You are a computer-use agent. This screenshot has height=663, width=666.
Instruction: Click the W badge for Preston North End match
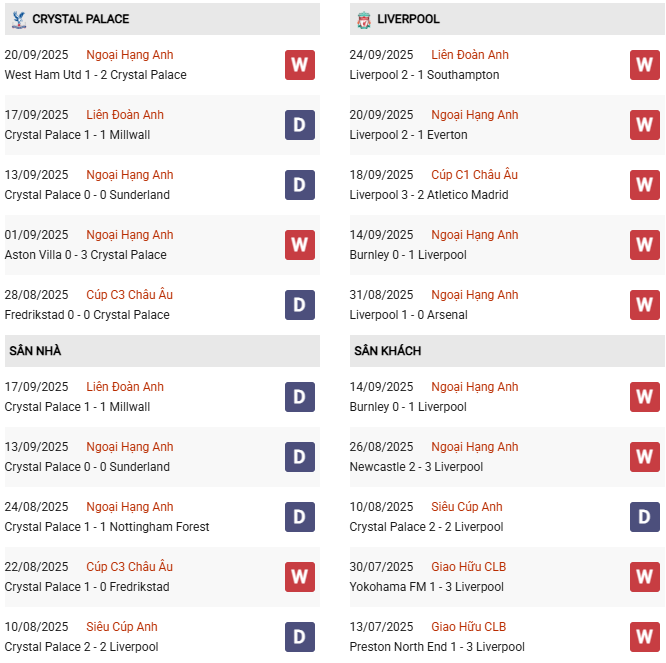pyautogui.click(x=644, y=637)
